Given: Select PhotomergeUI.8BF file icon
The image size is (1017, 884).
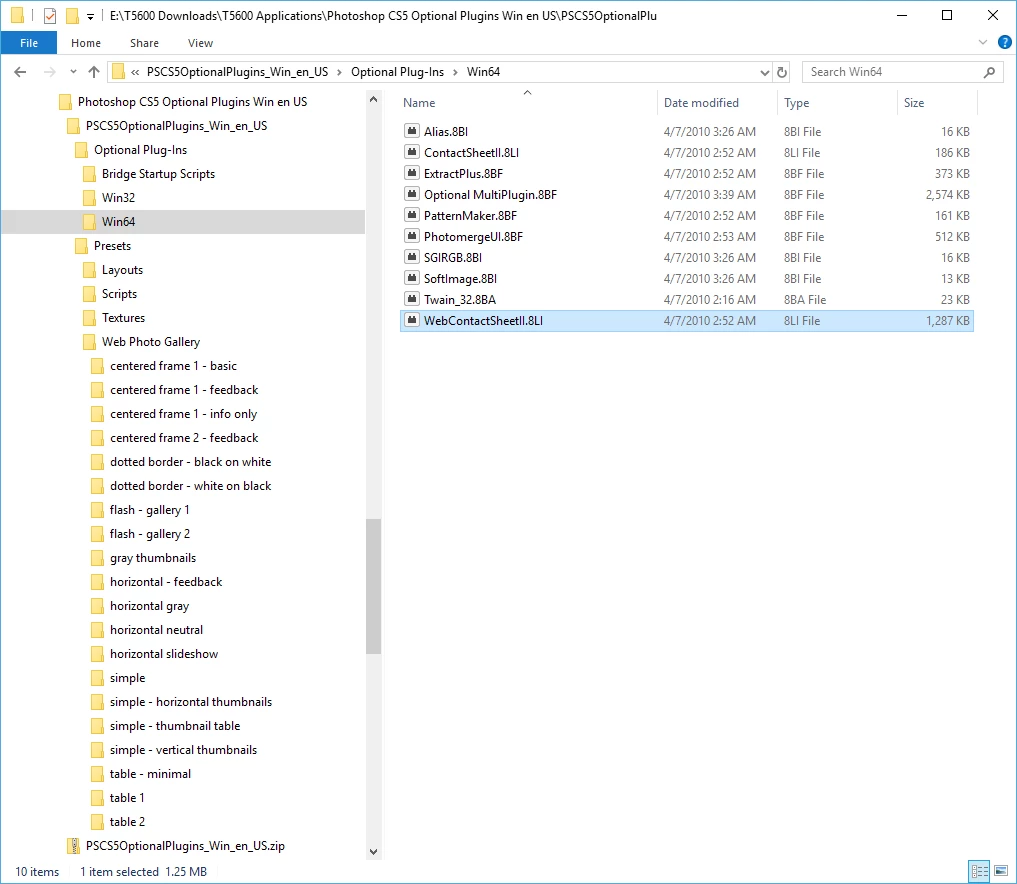Looking at the screenshot, I should coord(411,236).
